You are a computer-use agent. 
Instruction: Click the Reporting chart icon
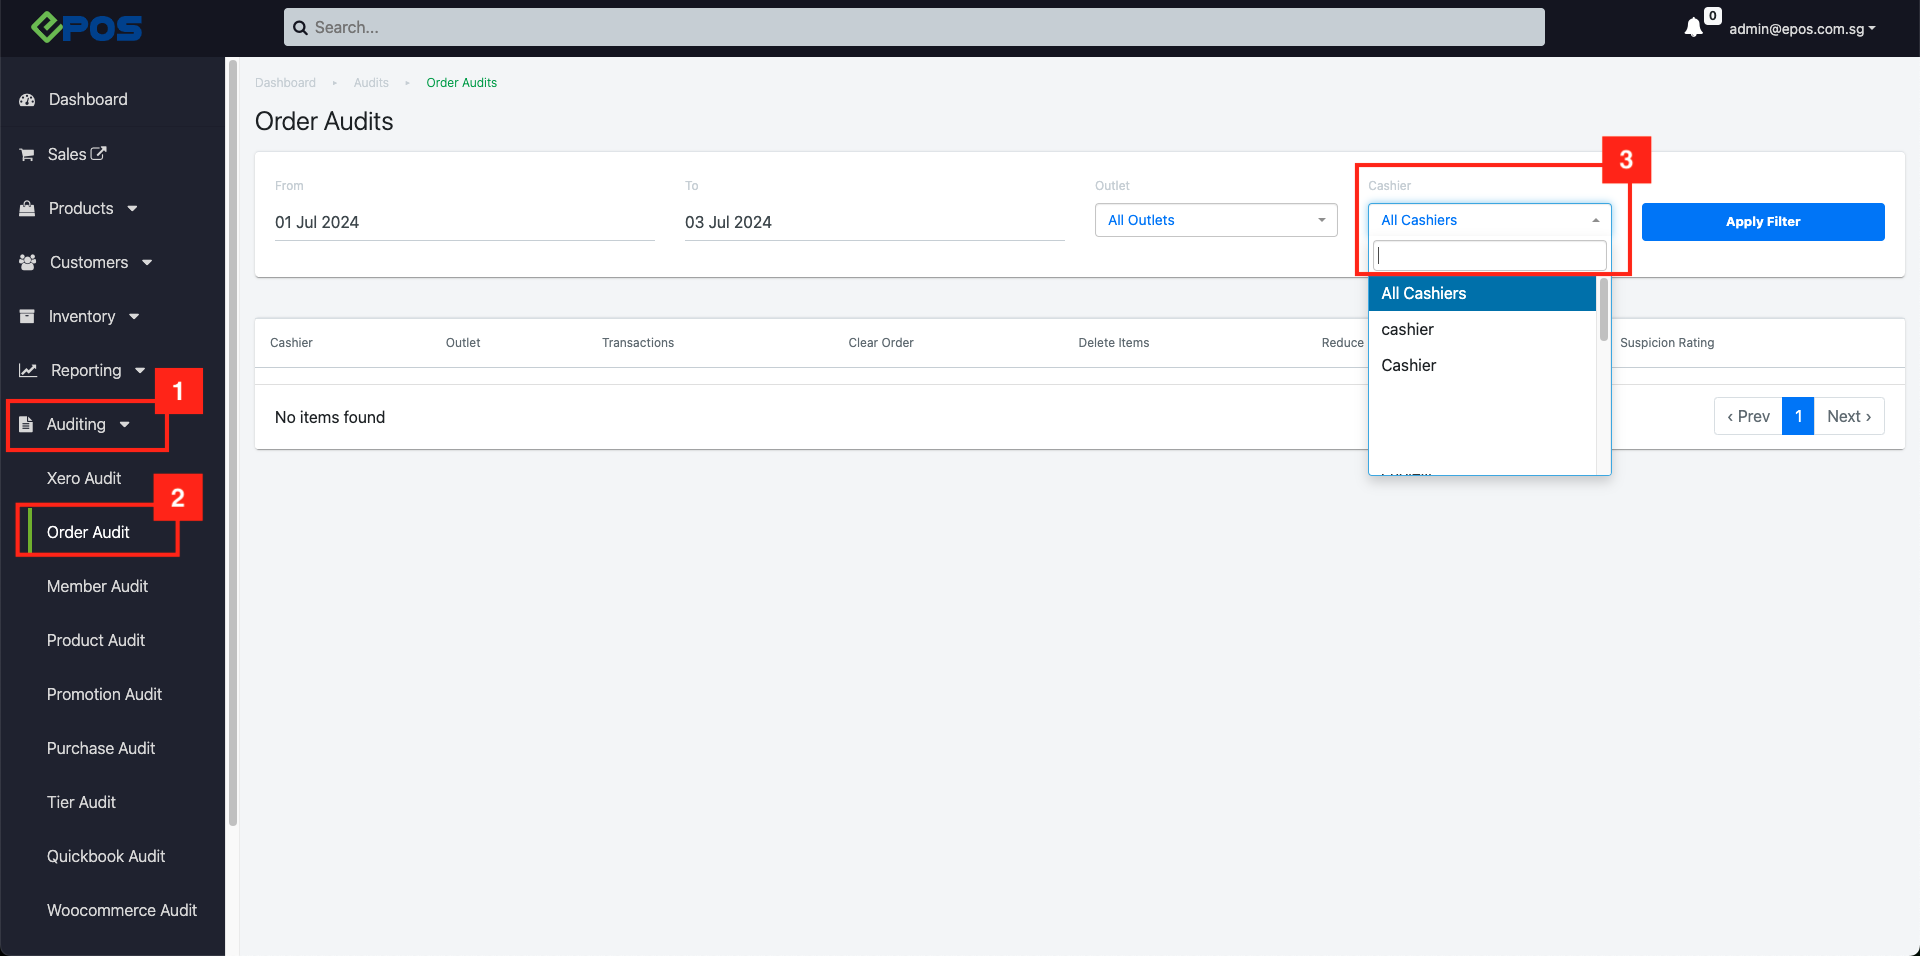coord(28,370)
